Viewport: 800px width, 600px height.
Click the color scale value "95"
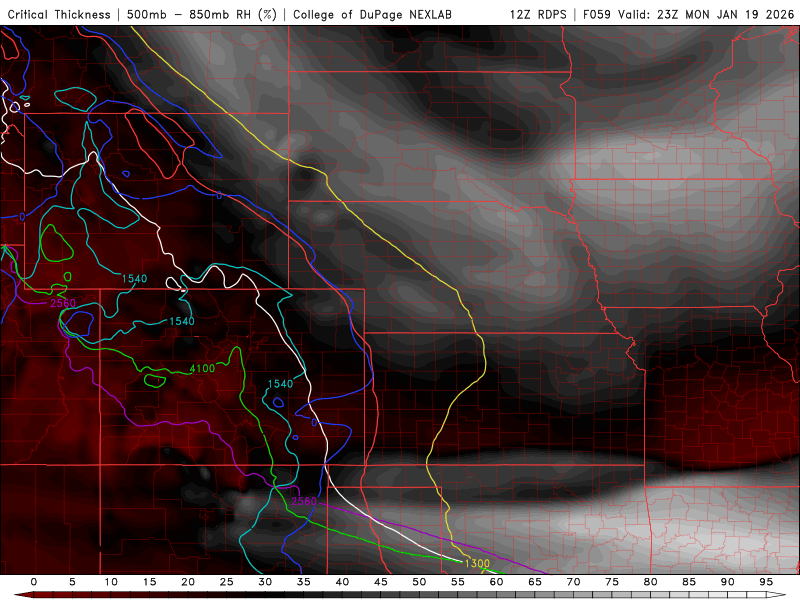pyautogui.click(x=766, y=582)
